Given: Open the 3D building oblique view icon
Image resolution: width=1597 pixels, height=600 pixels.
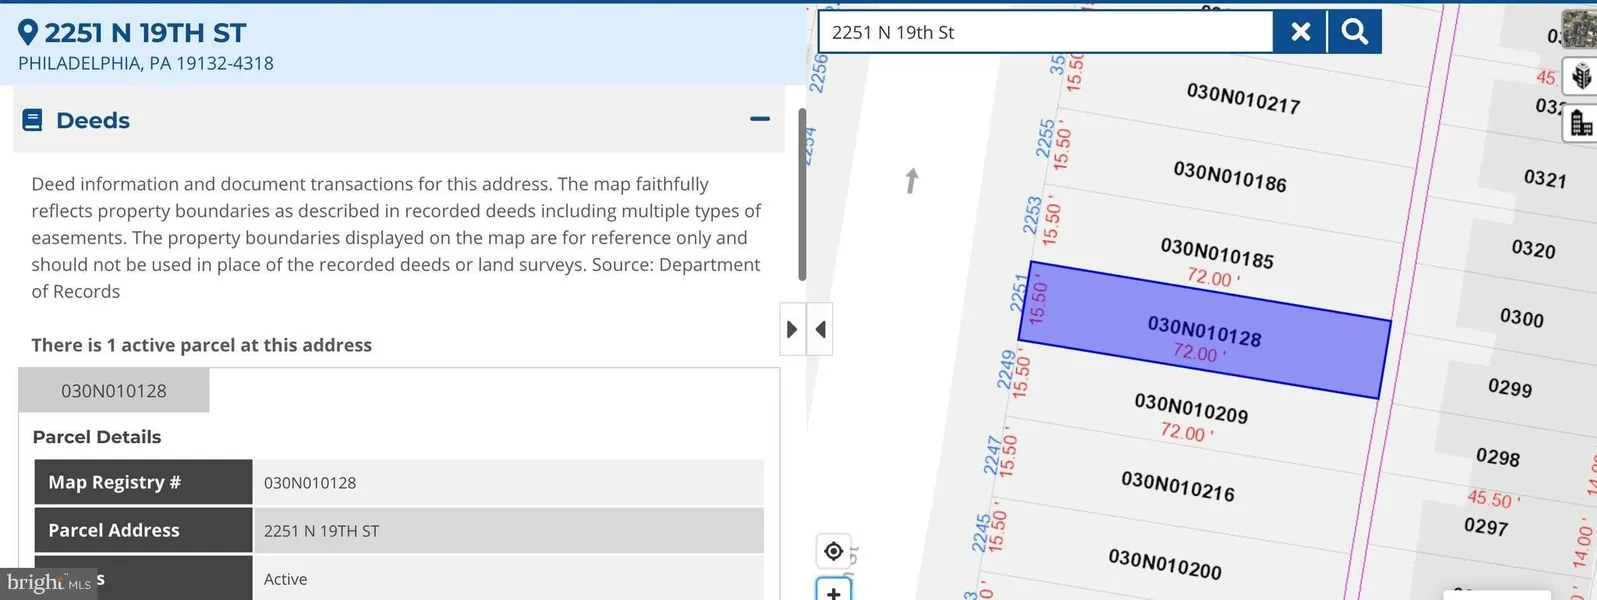Looking at the screenshot, I should click(x=1581, y=76).
